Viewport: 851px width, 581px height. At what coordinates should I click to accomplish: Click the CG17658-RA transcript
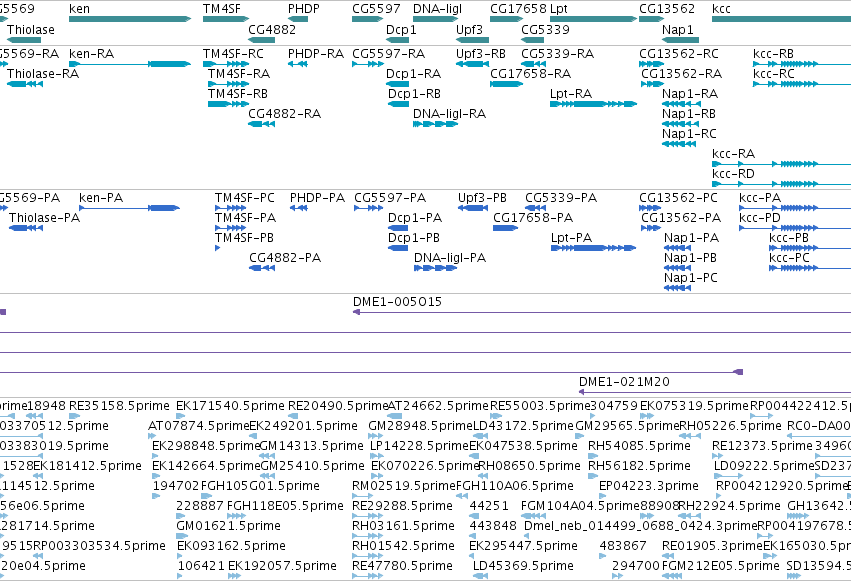506,84
